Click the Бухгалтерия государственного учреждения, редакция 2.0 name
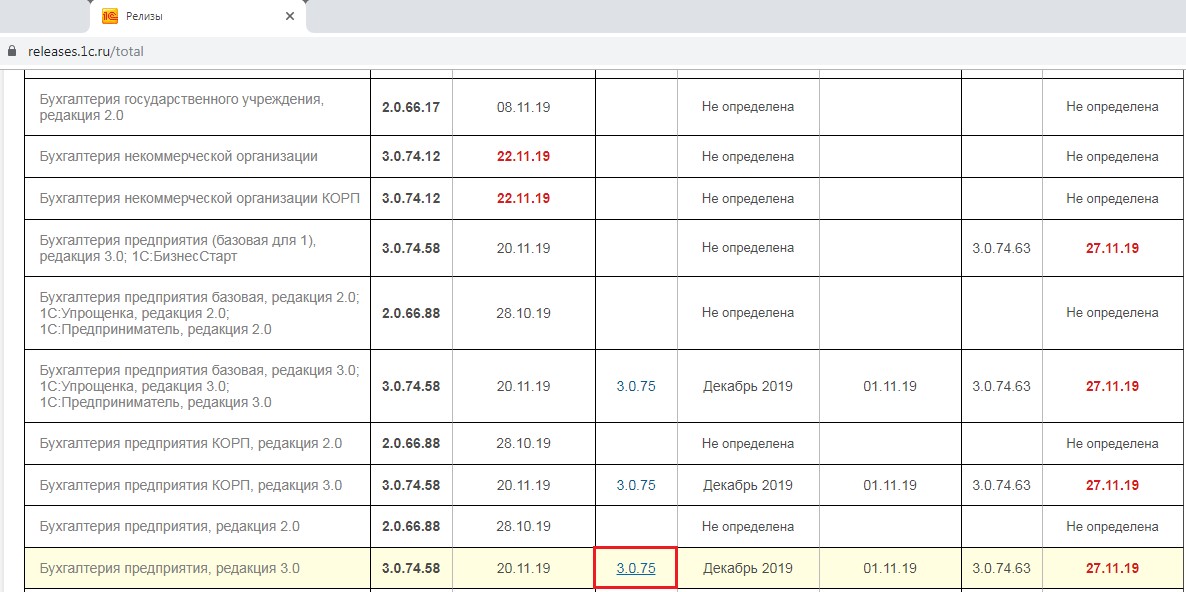This screenshot has width=1186, height=592. pos(182,107)
